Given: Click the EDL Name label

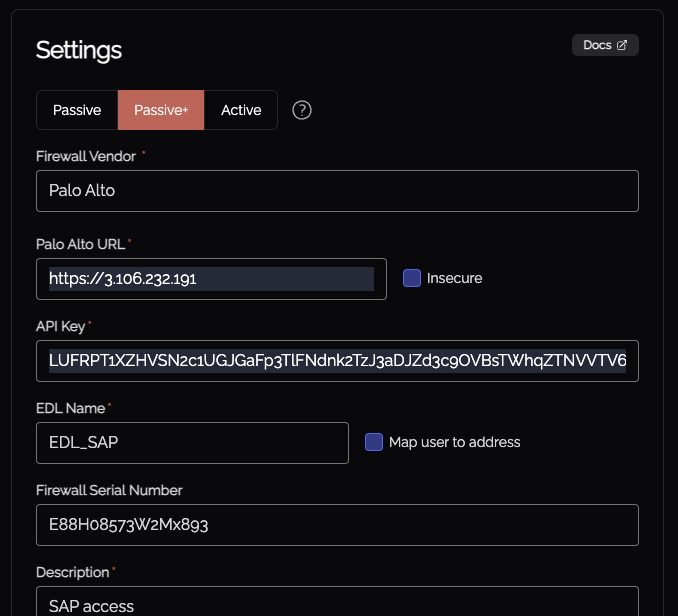Looking at the screenshot, I should coord(70,408).
